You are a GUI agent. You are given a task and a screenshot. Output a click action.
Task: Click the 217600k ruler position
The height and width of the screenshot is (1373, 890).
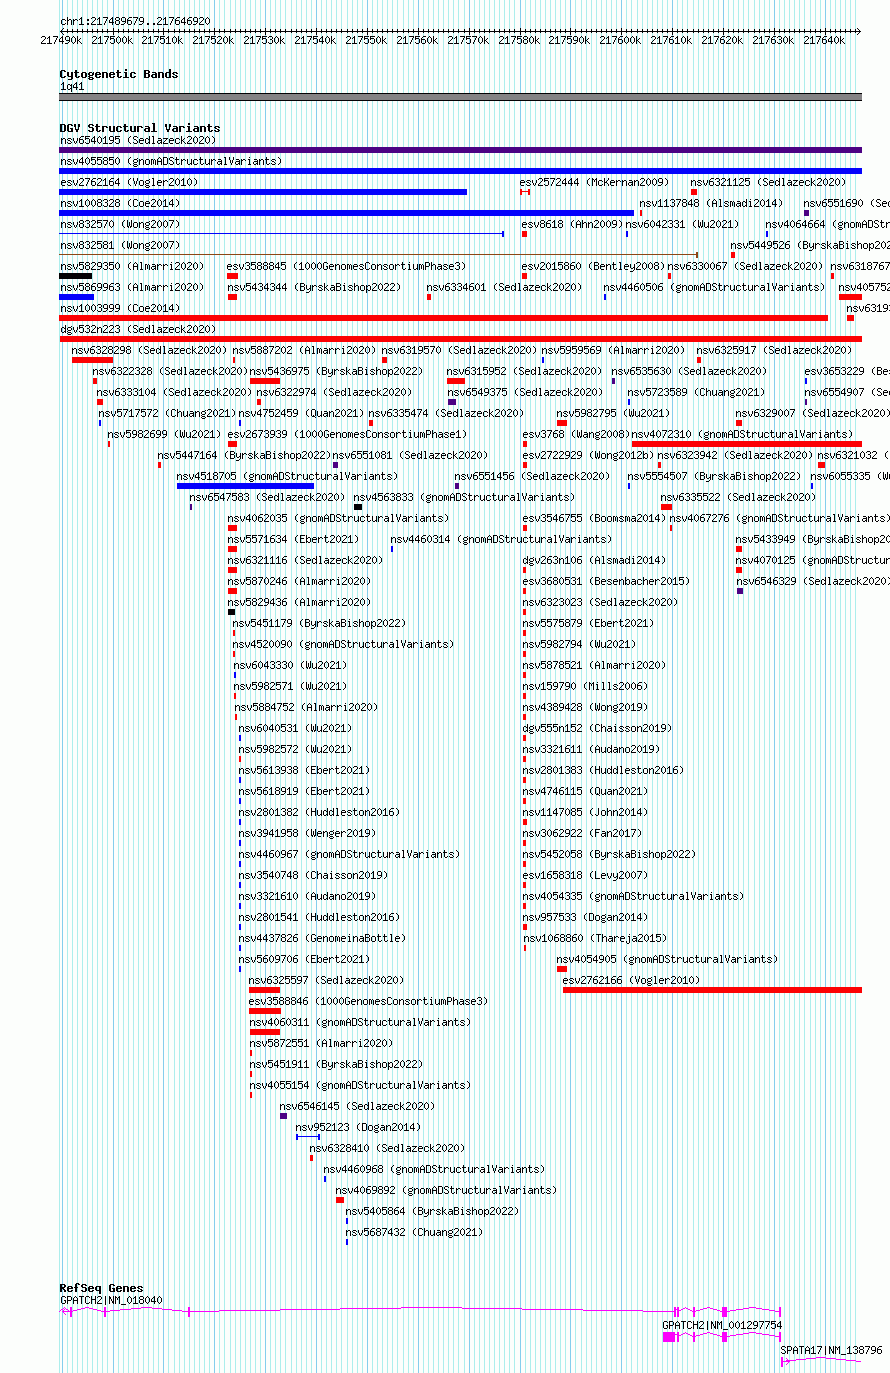[620, 40]
